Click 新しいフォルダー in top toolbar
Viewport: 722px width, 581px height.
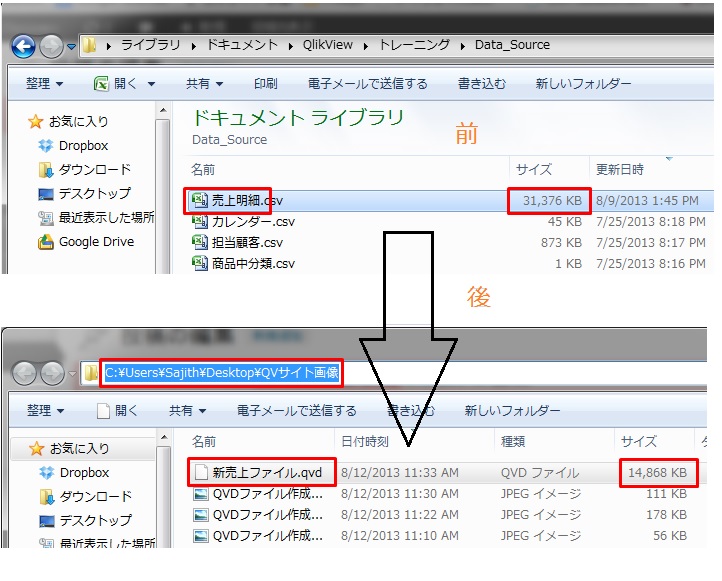(x=583, y=84)
